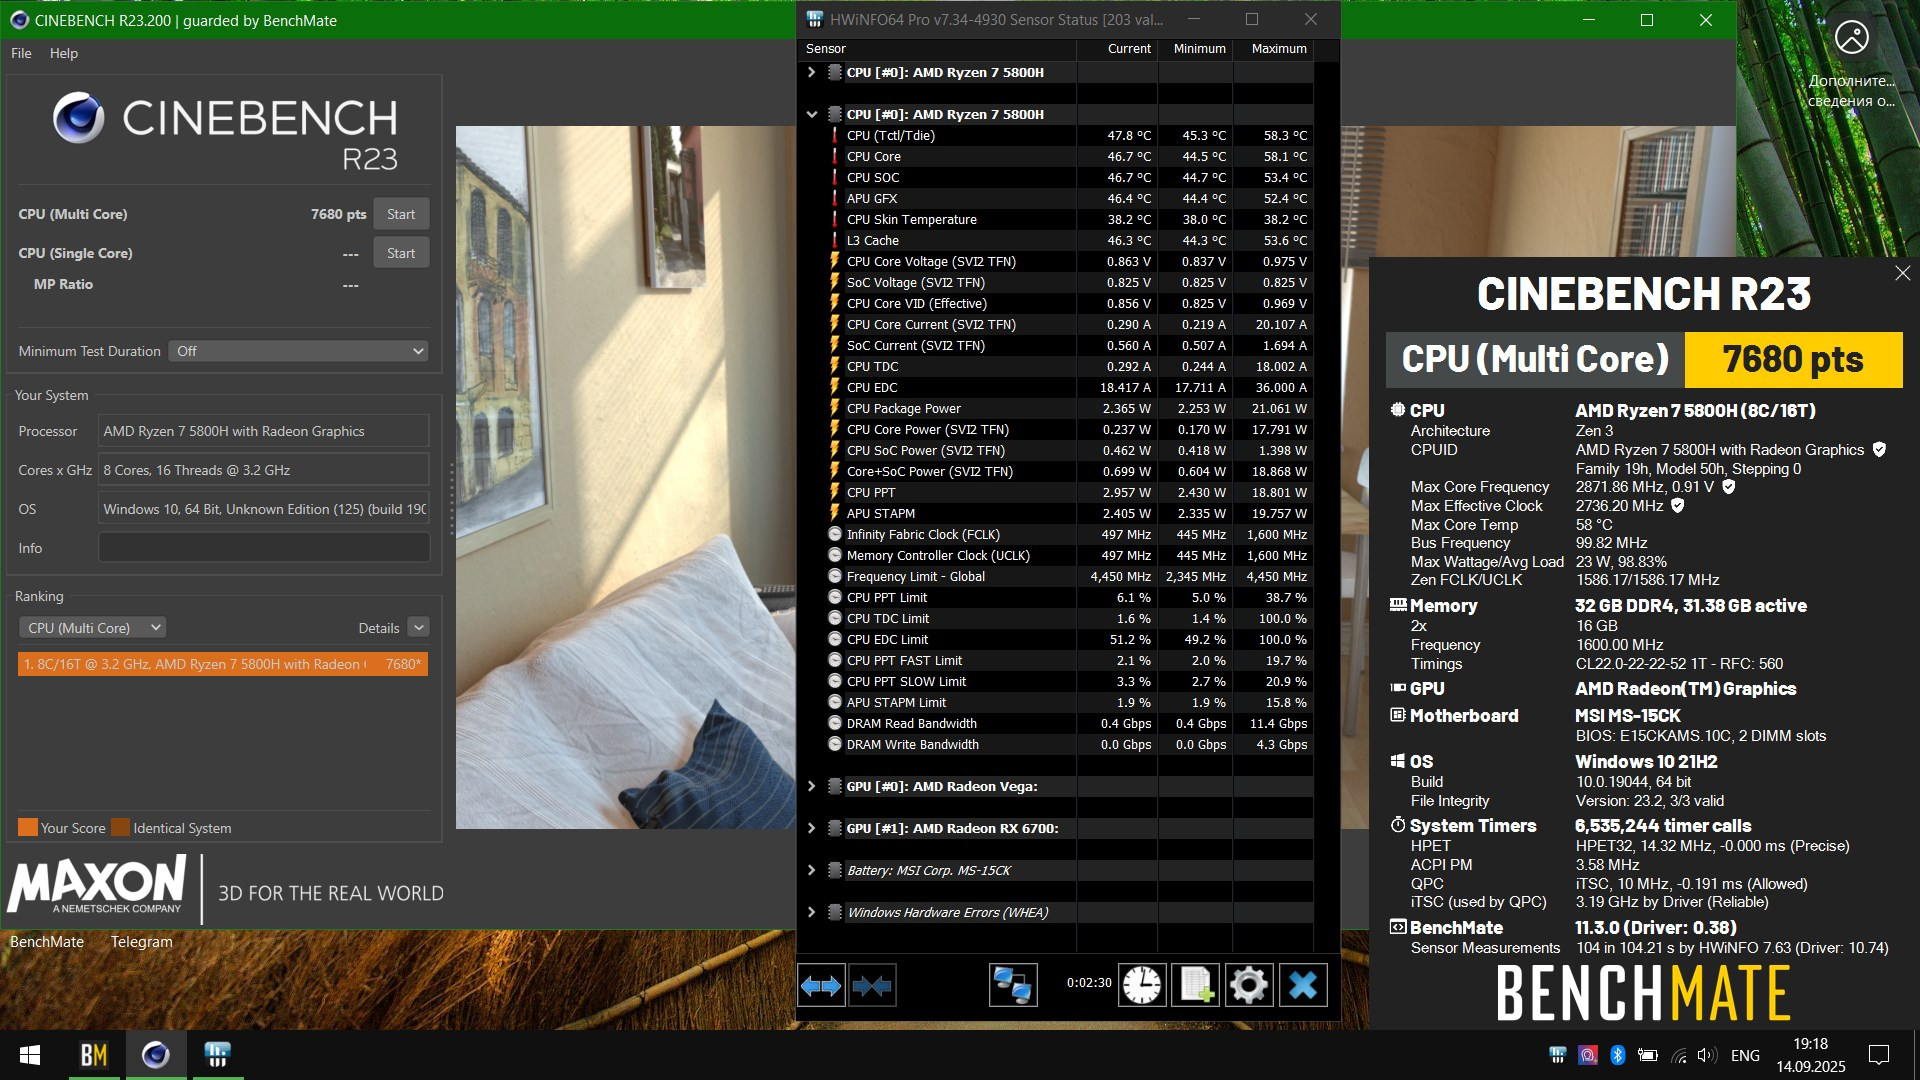Click the Bluetooth icon in system tray
1920x1080 pixels.
[1617, 1055]
